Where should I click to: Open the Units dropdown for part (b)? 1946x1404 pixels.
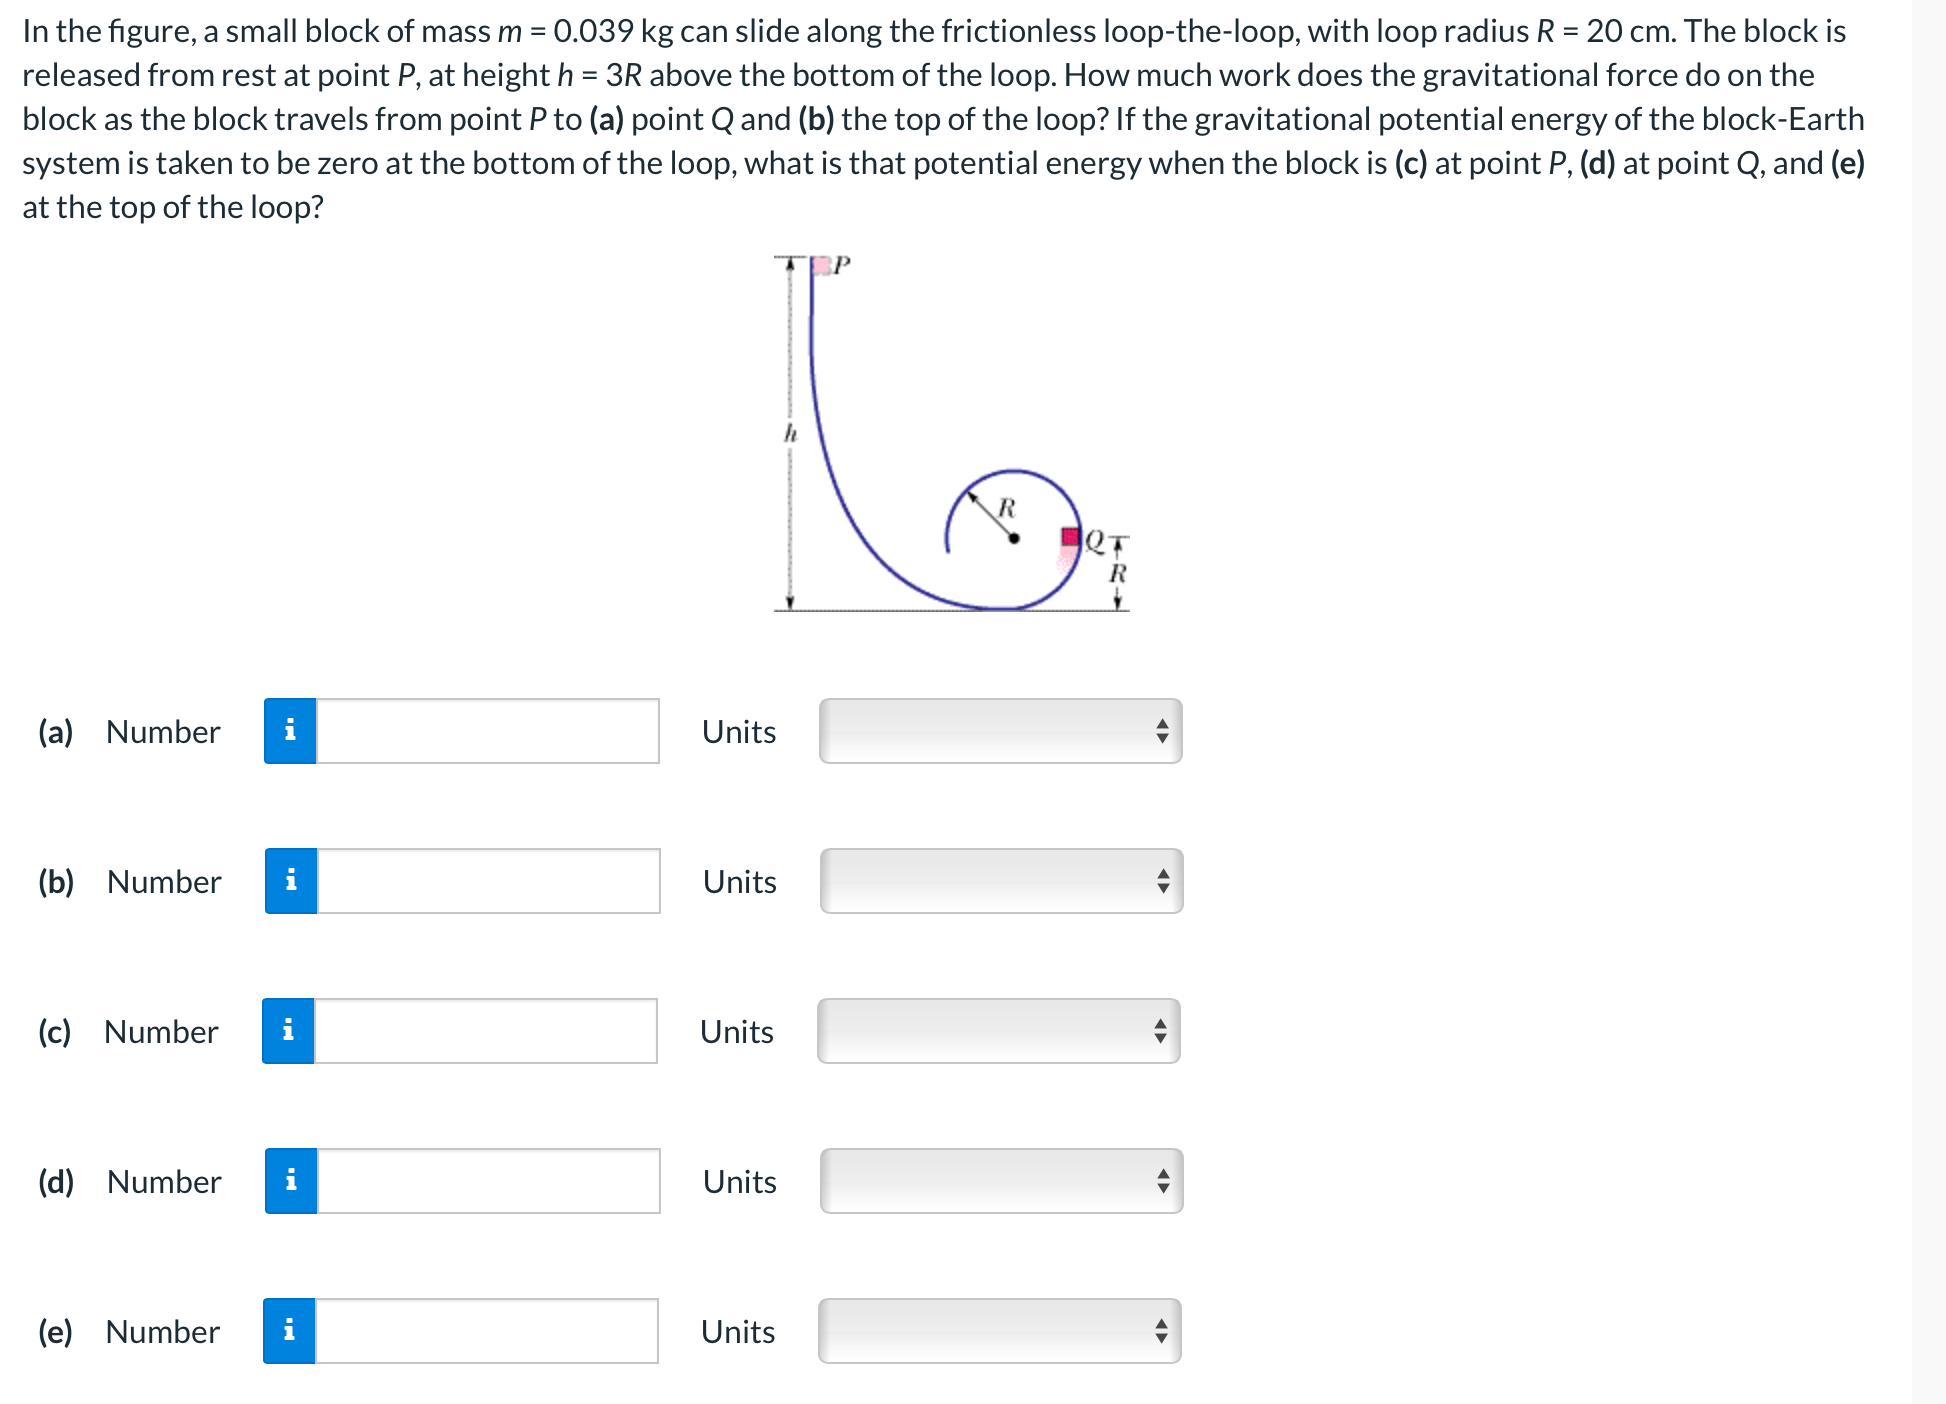pos(1000,881)
